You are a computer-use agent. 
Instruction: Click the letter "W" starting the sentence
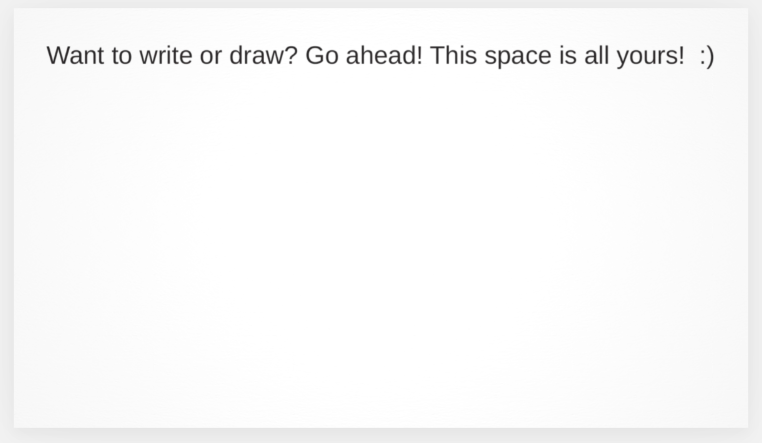58,55
